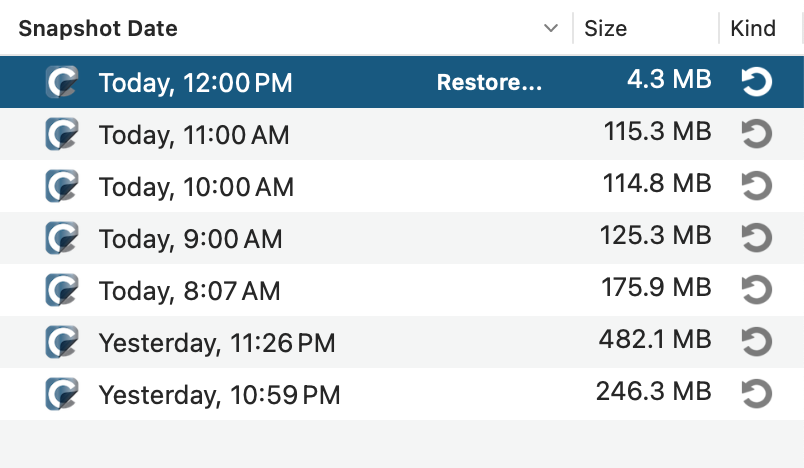Image resolution: width=804 pixels, height=468 pixels.
Task: Click snapshot icon beside Yesterday 11:26 PM
Action: (x=62, y=342)
